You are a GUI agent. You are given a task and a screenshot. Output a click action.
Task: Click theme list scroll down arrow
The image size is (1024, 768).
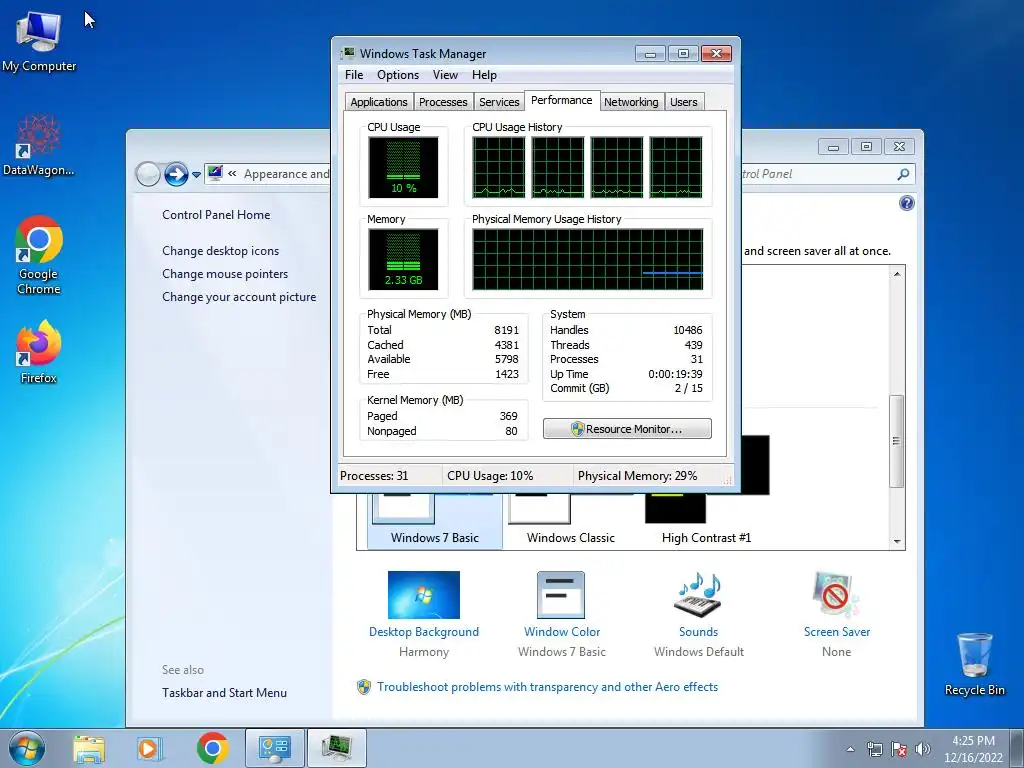(897, 541)
